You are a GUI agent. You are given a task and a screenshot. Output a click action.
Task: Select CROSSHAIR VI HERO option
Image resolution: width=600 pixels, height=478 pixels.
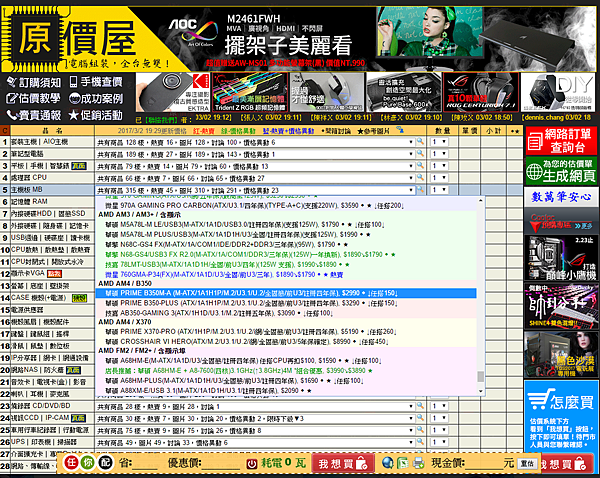coord(286,341)
